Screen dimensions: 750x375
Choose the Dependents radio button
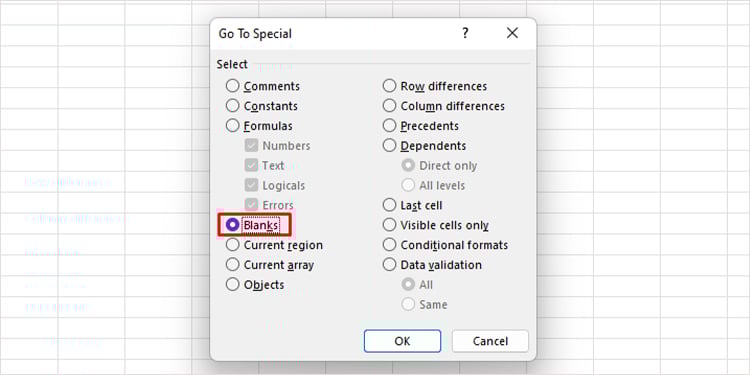click(424, 145)
